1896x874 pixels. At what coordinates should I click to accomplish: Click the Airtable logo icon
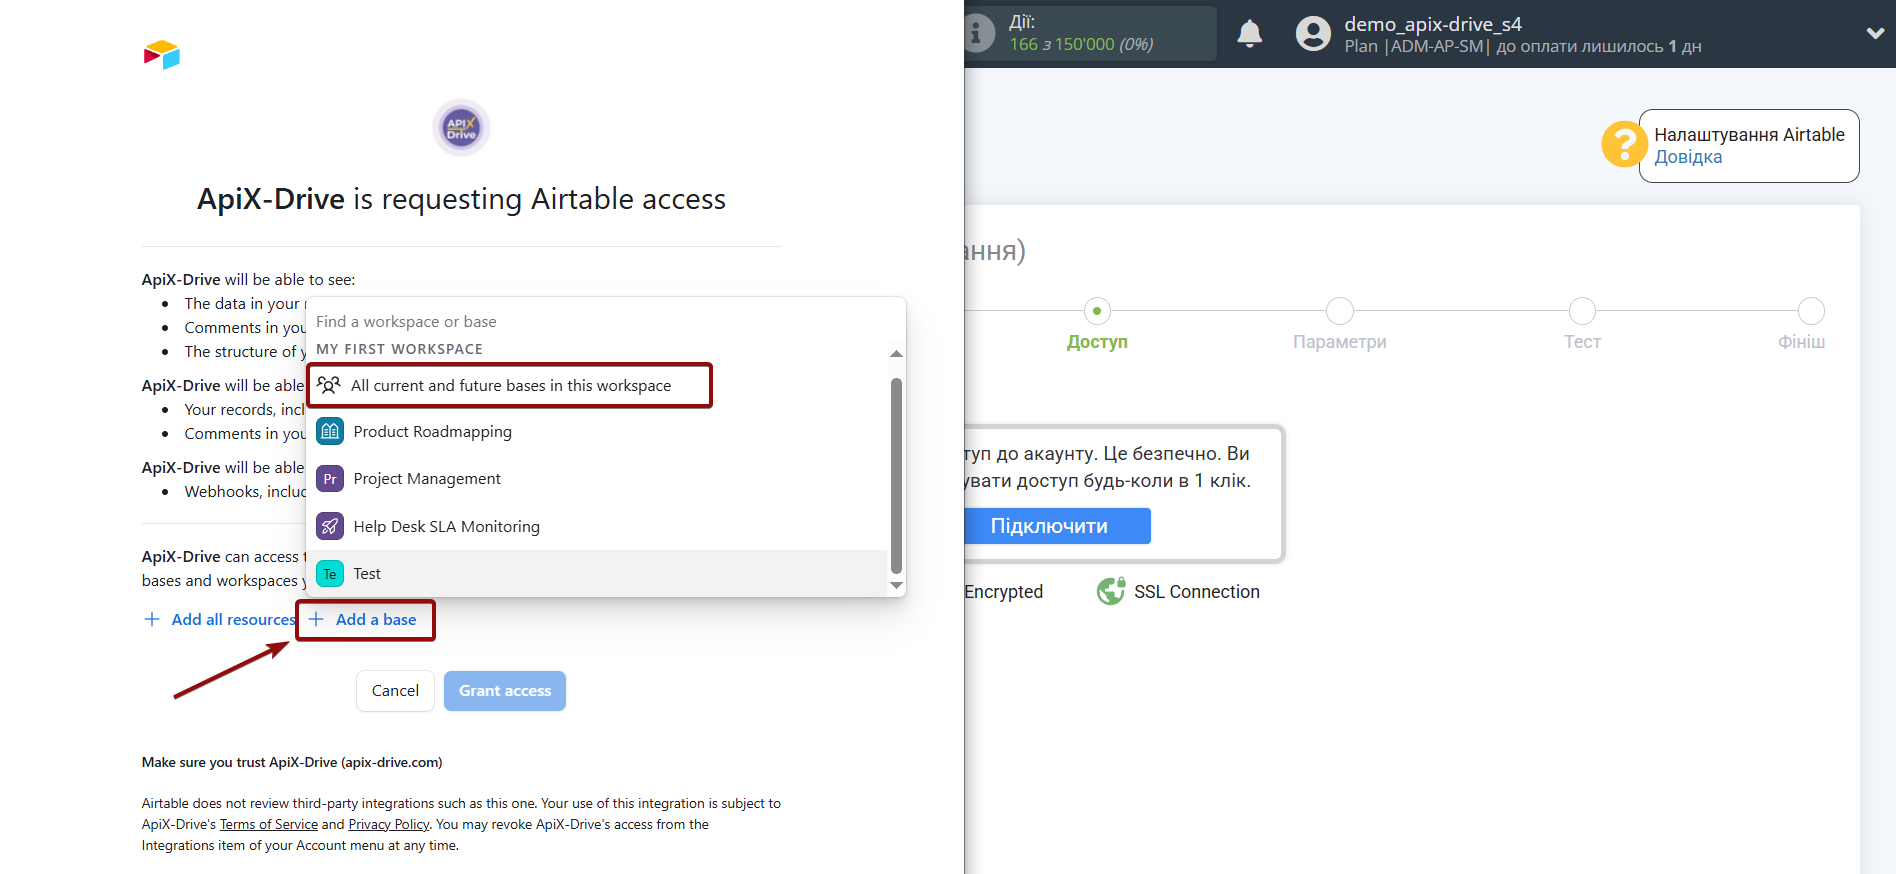click(161, 55)
